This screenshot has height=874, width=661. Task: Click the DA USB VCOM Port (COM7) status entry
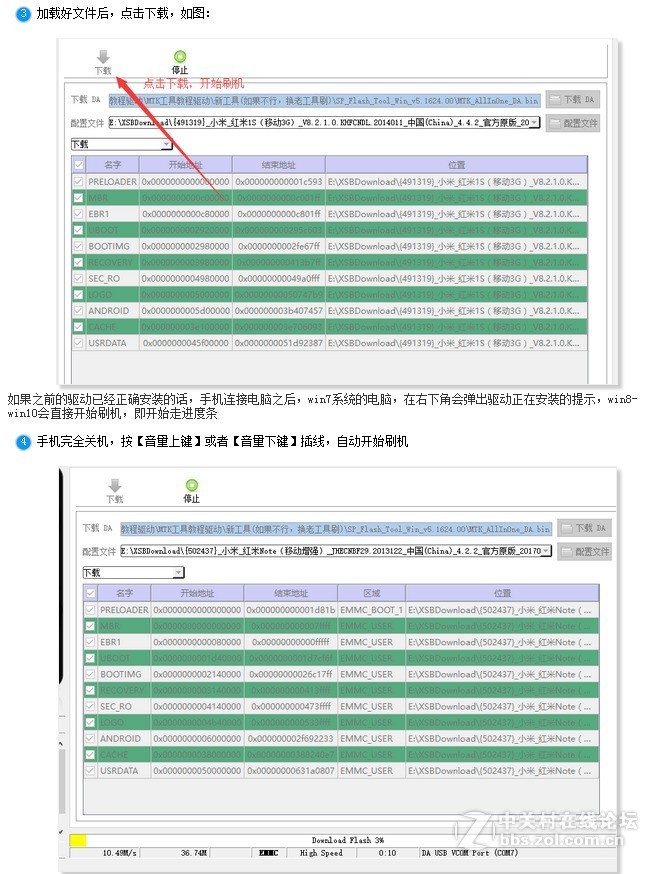pos(470,853)
